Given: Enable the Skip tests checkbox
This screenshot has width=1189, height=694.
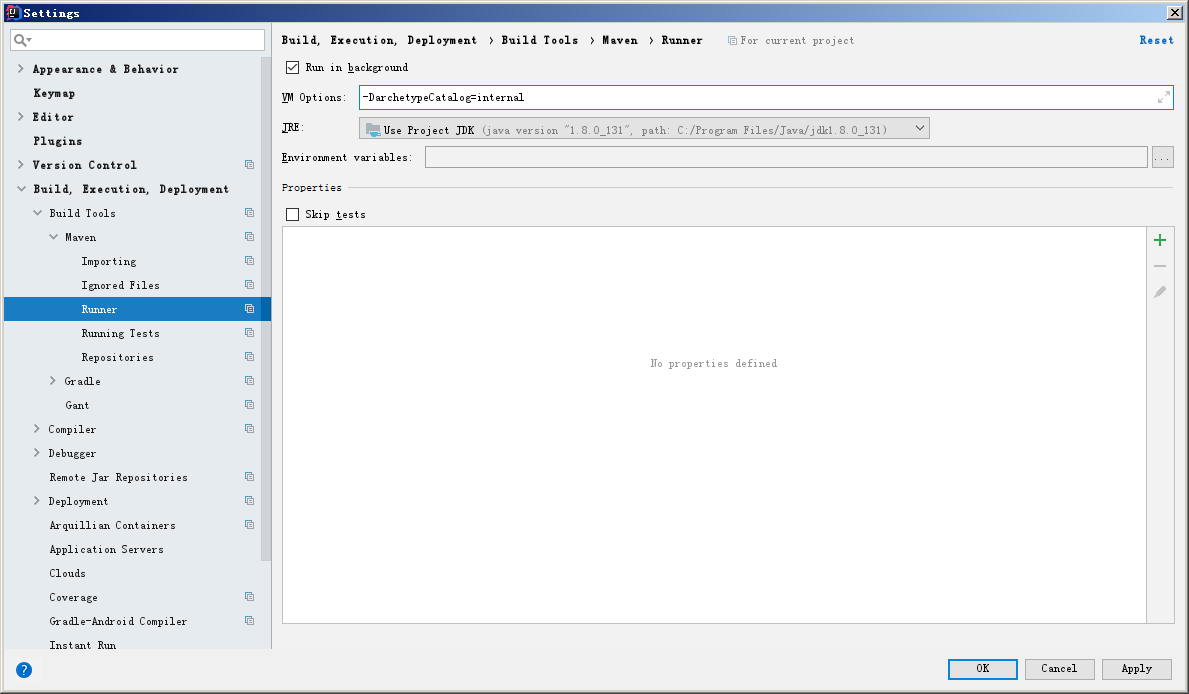Looking at the screenshot, I should 293,215.
